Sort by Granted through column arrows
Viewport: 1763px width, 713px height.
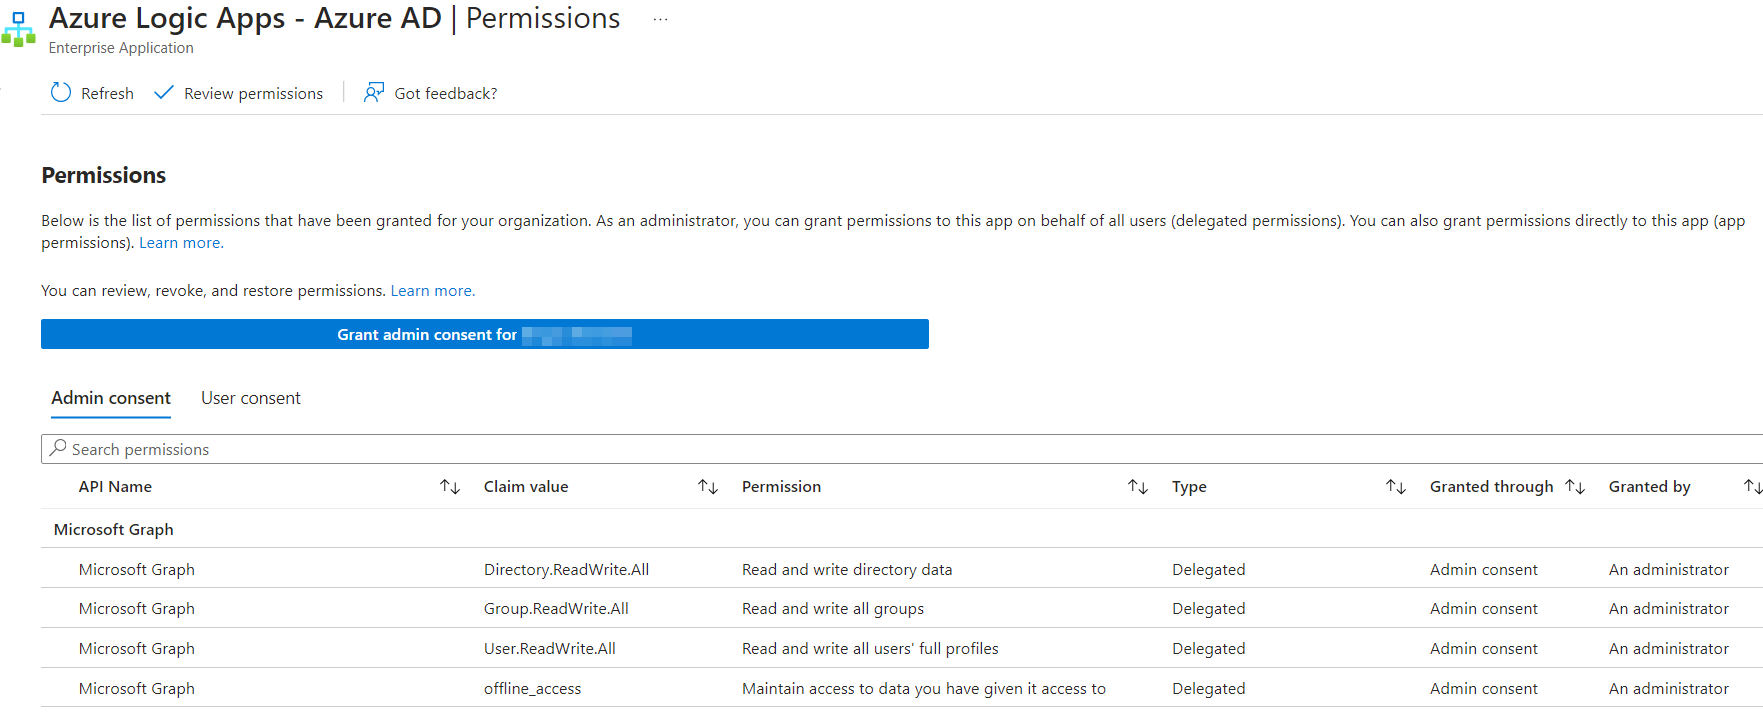[1575, 487]
